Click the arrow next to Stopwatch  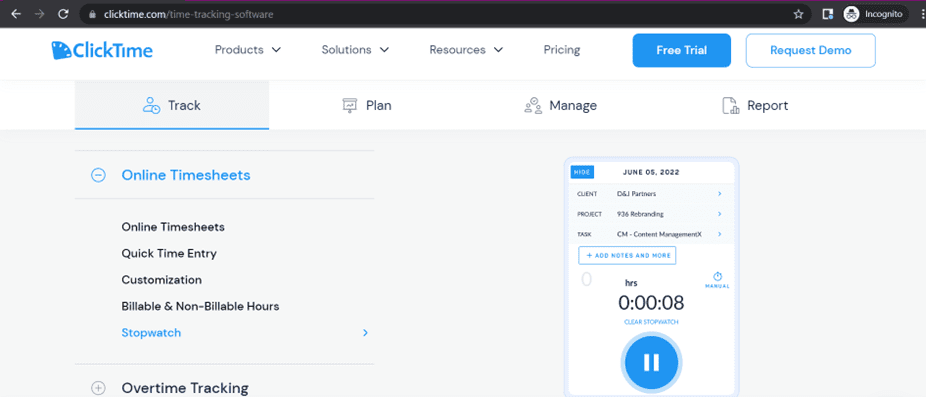pos(366,333)
